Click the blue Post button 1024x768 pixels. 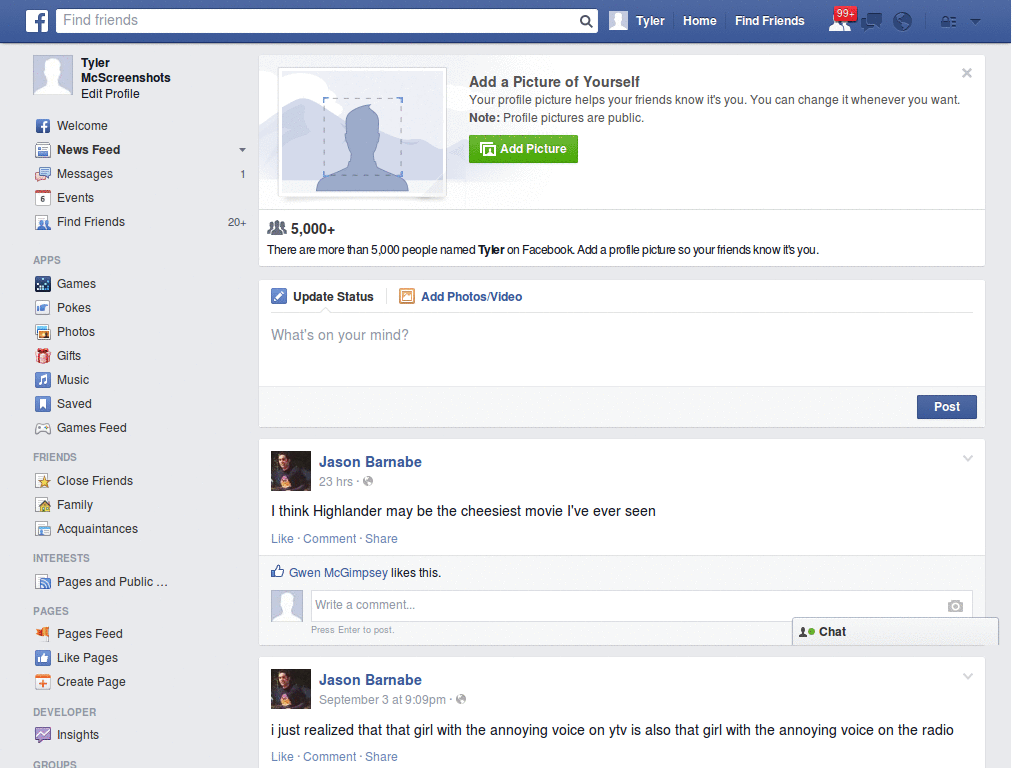click(x=946, y=407)
